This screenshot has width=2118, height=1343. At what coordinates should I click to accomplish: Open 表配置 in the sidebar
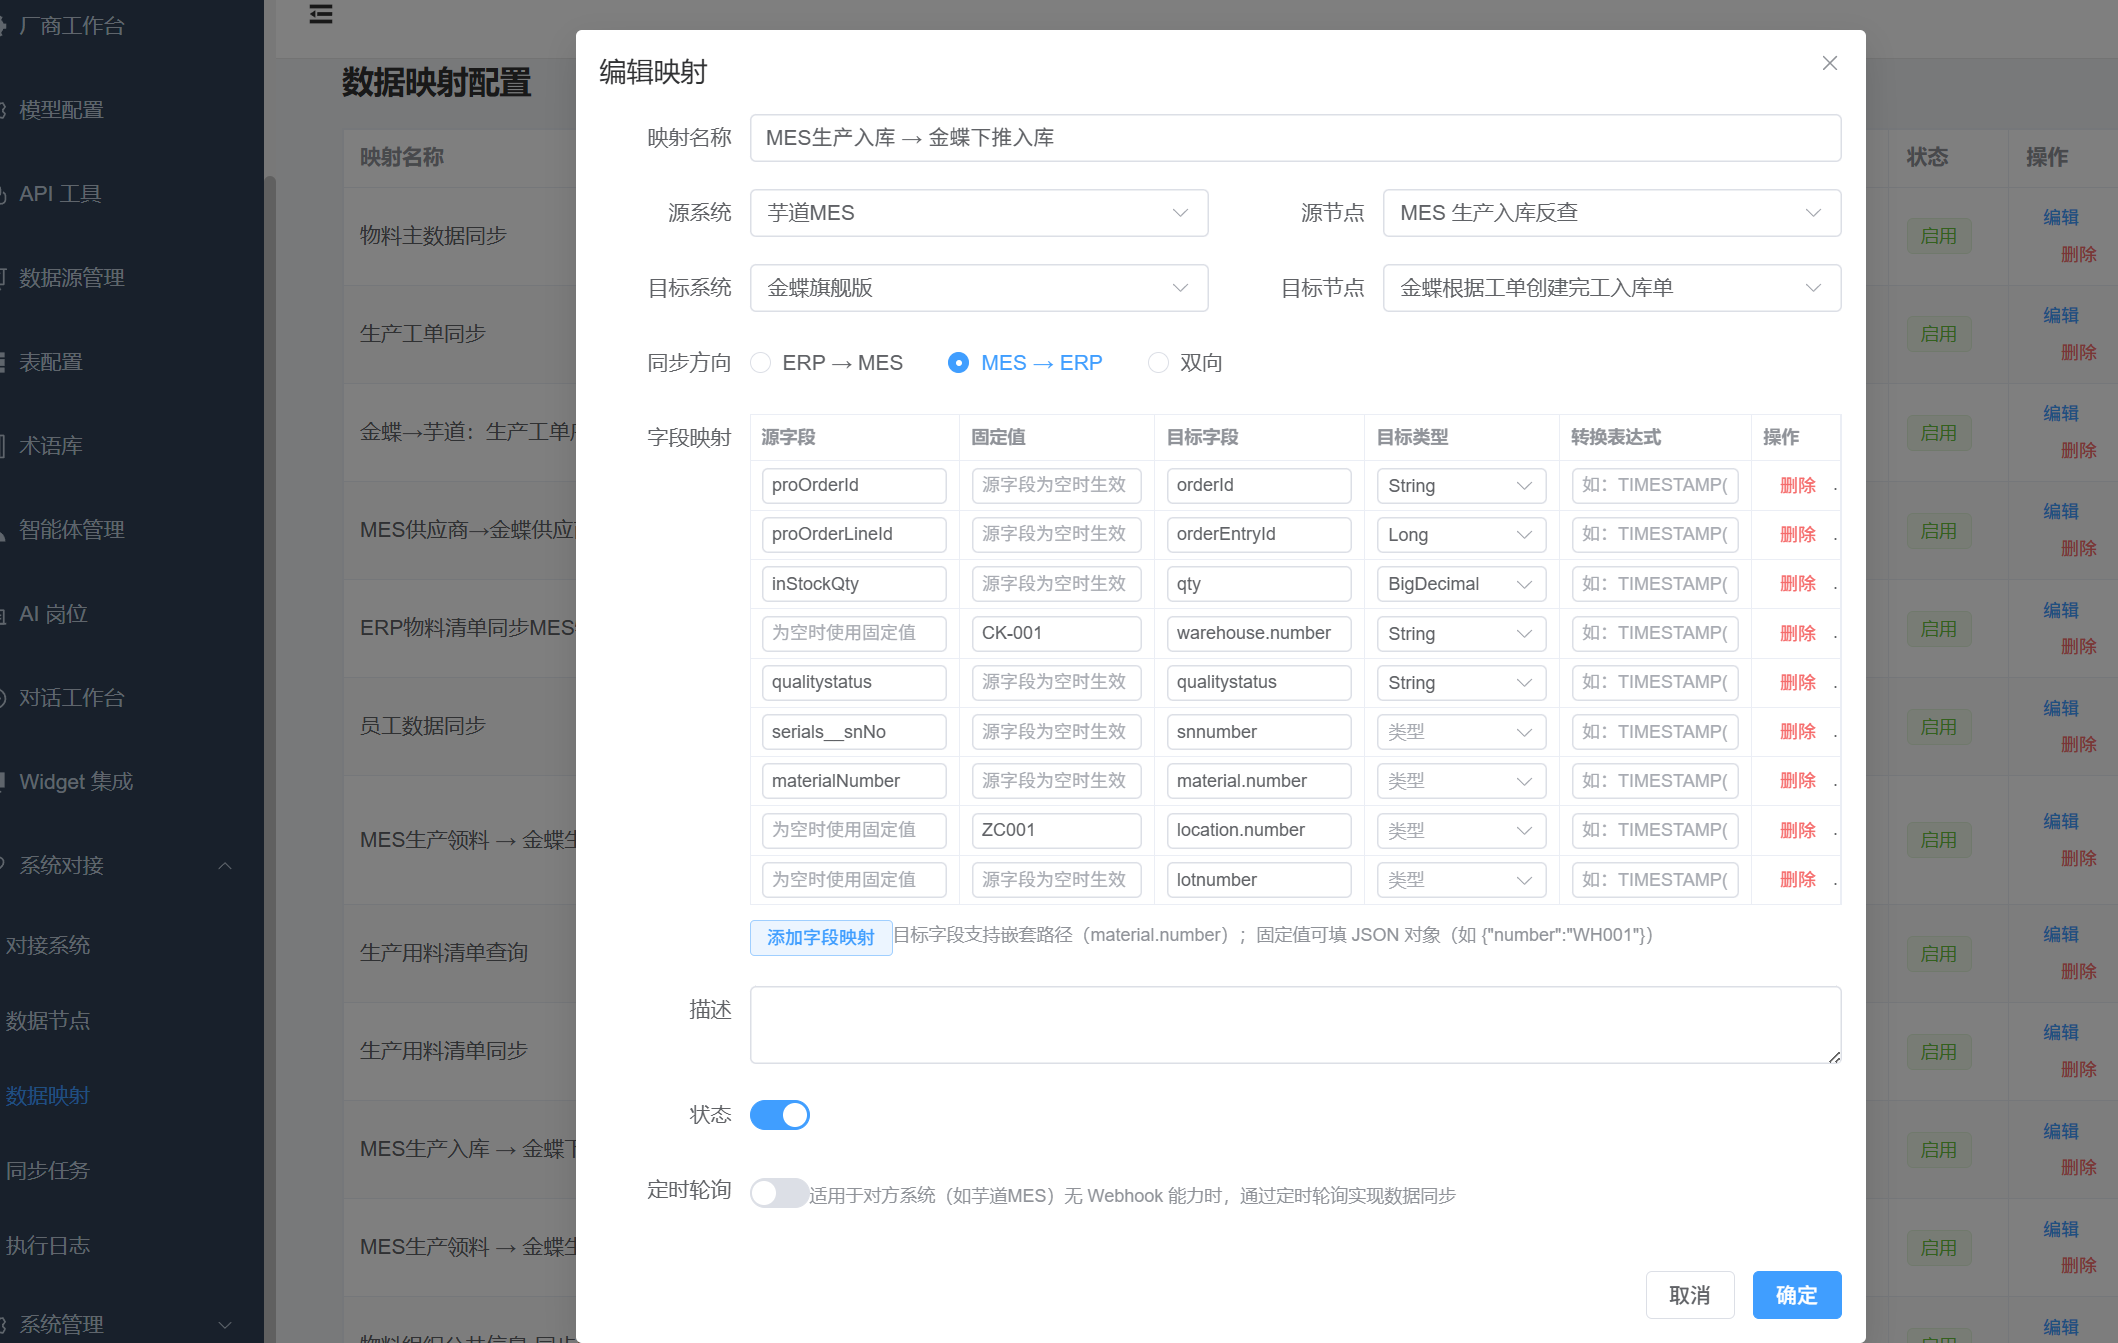(x=51, y=362)
